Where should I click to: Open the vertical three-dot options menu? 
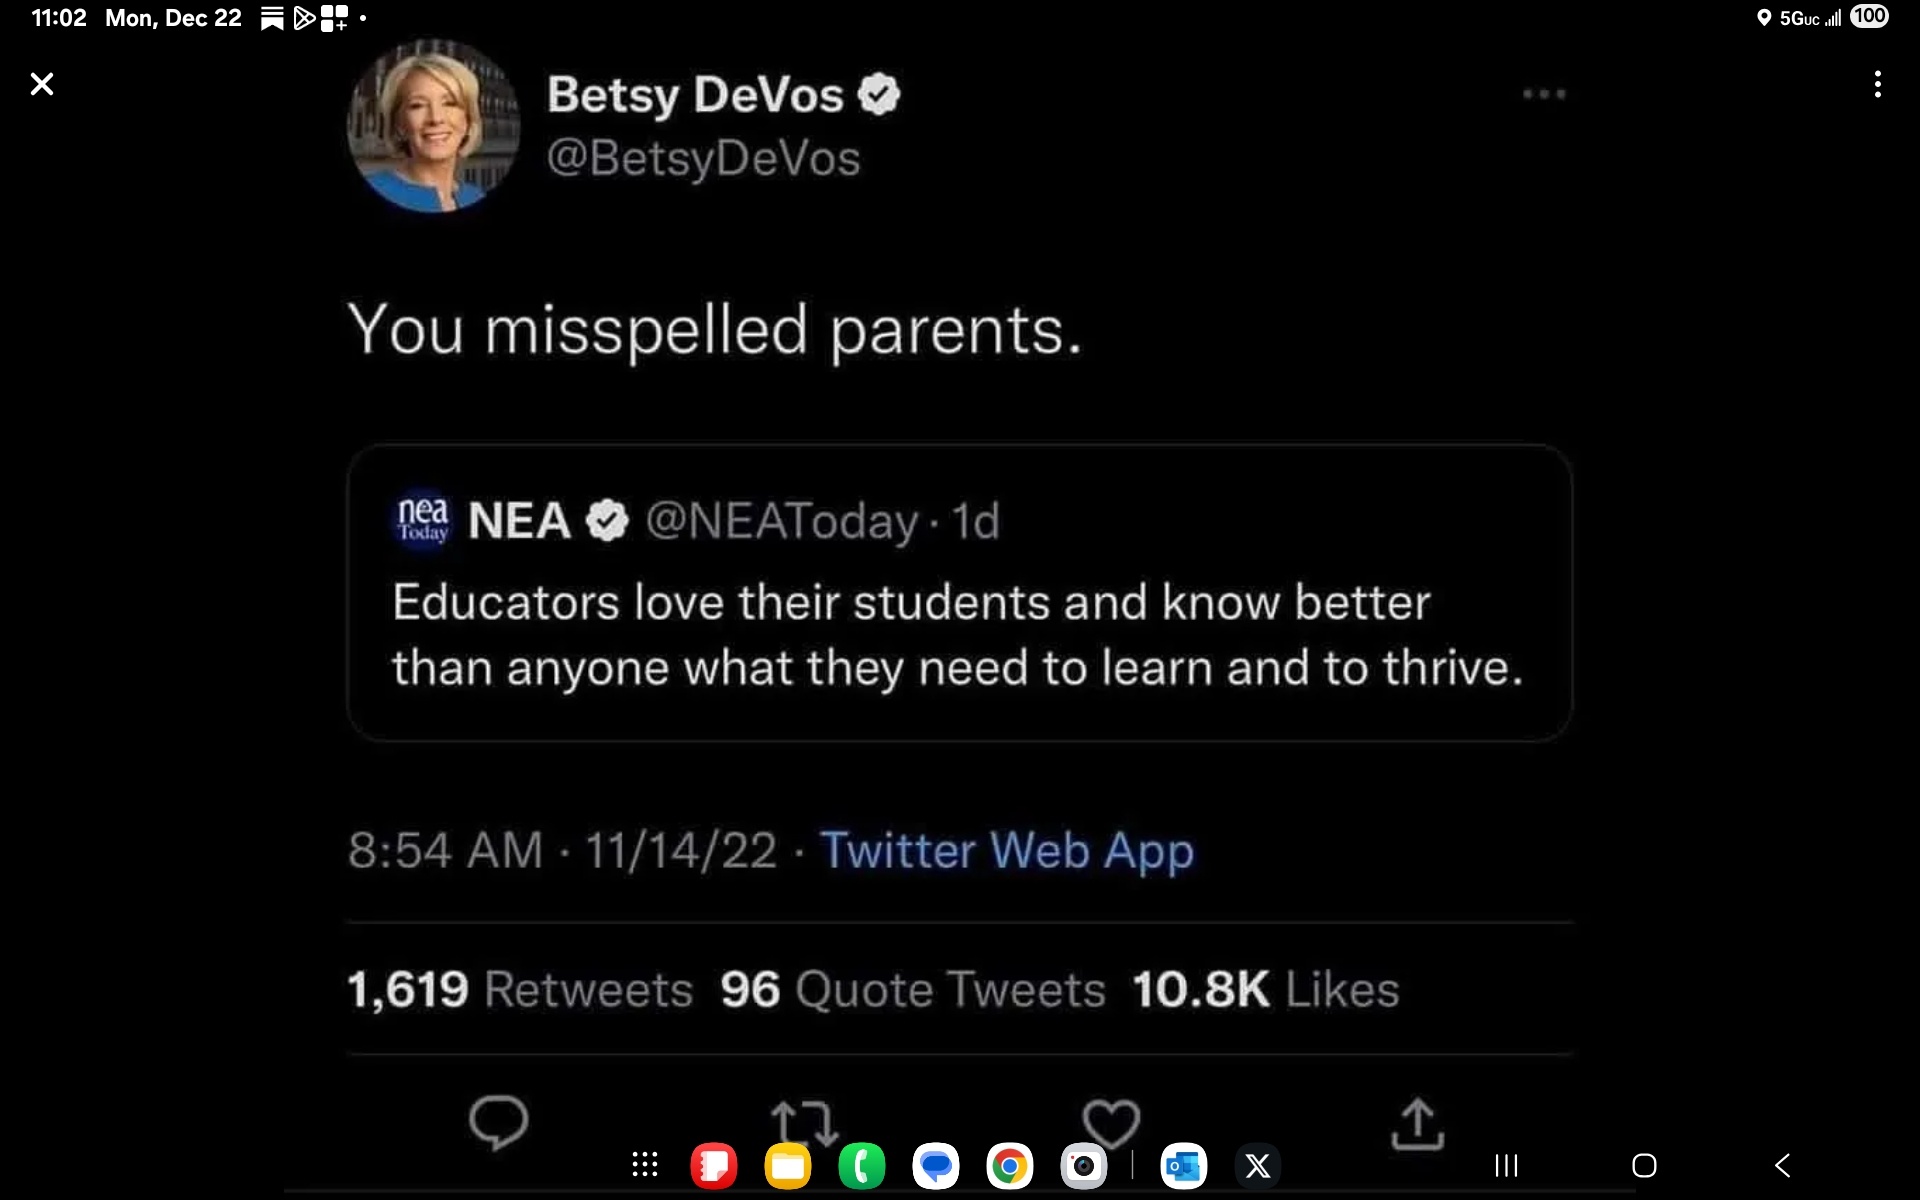point(1877,84)
